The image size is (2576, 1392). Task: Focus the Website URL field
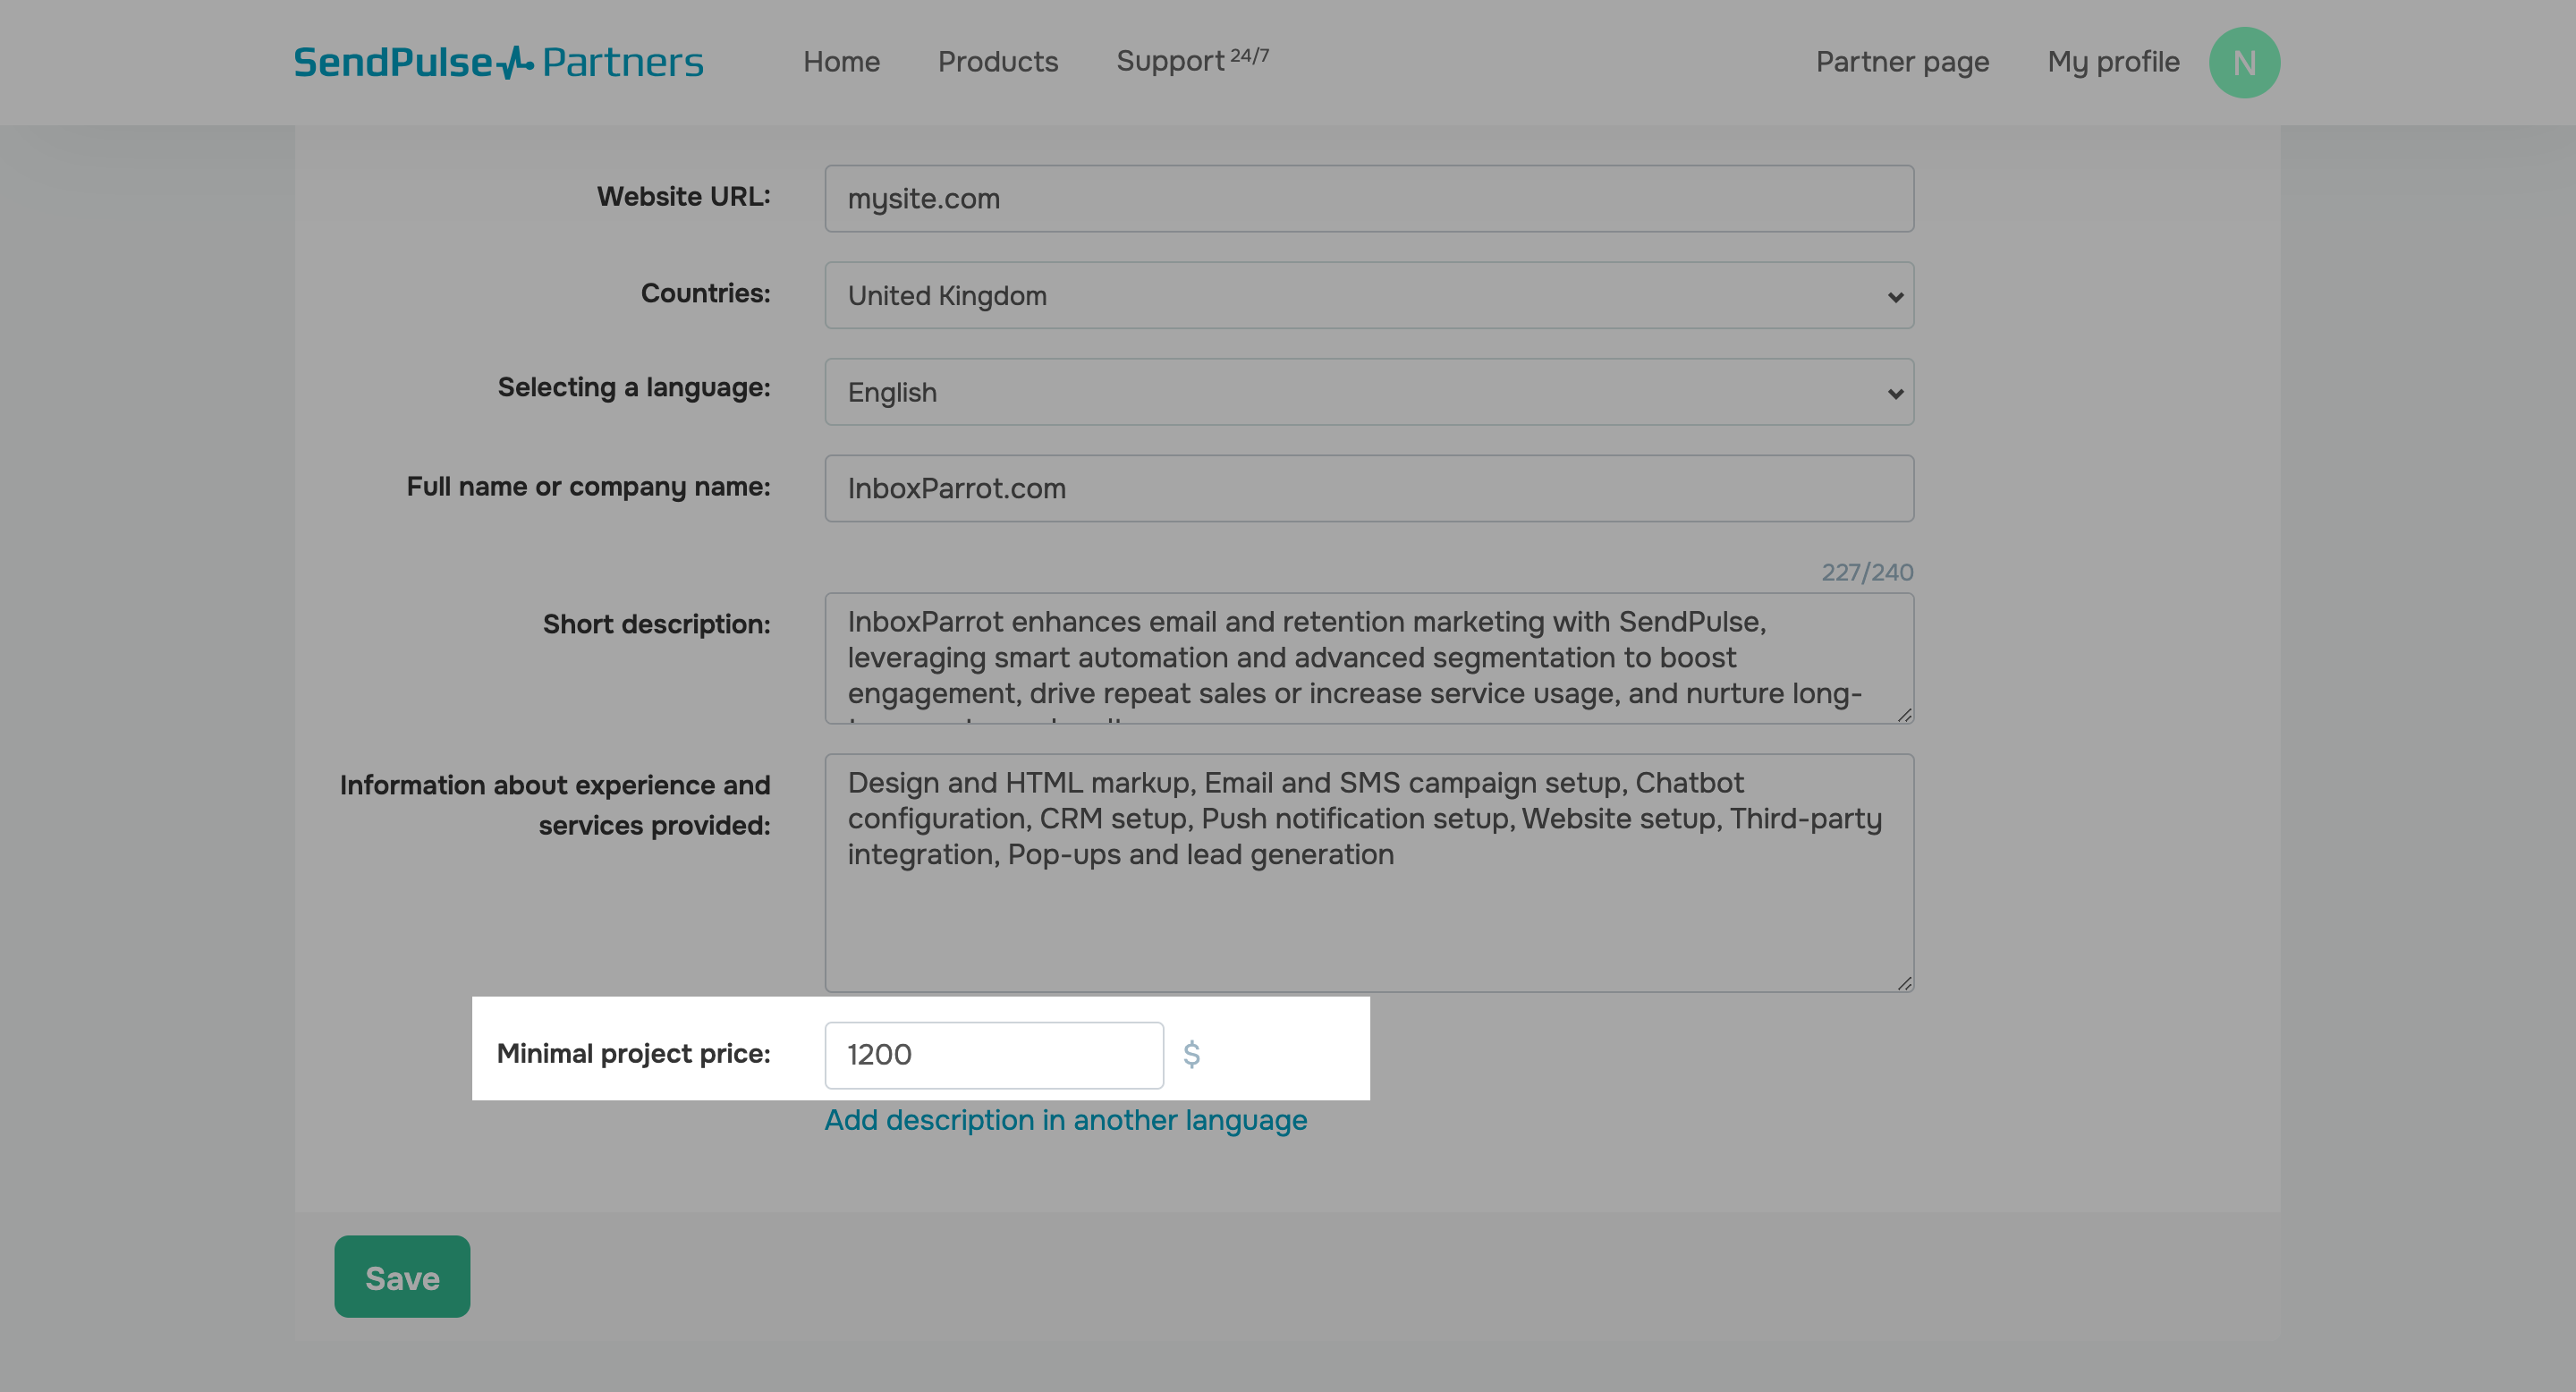[1368, 199]
